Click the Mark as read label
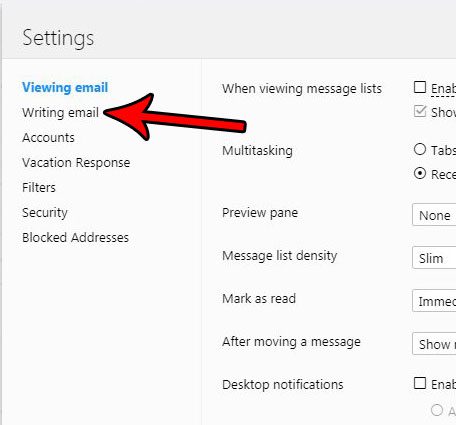 coord(259,298)
